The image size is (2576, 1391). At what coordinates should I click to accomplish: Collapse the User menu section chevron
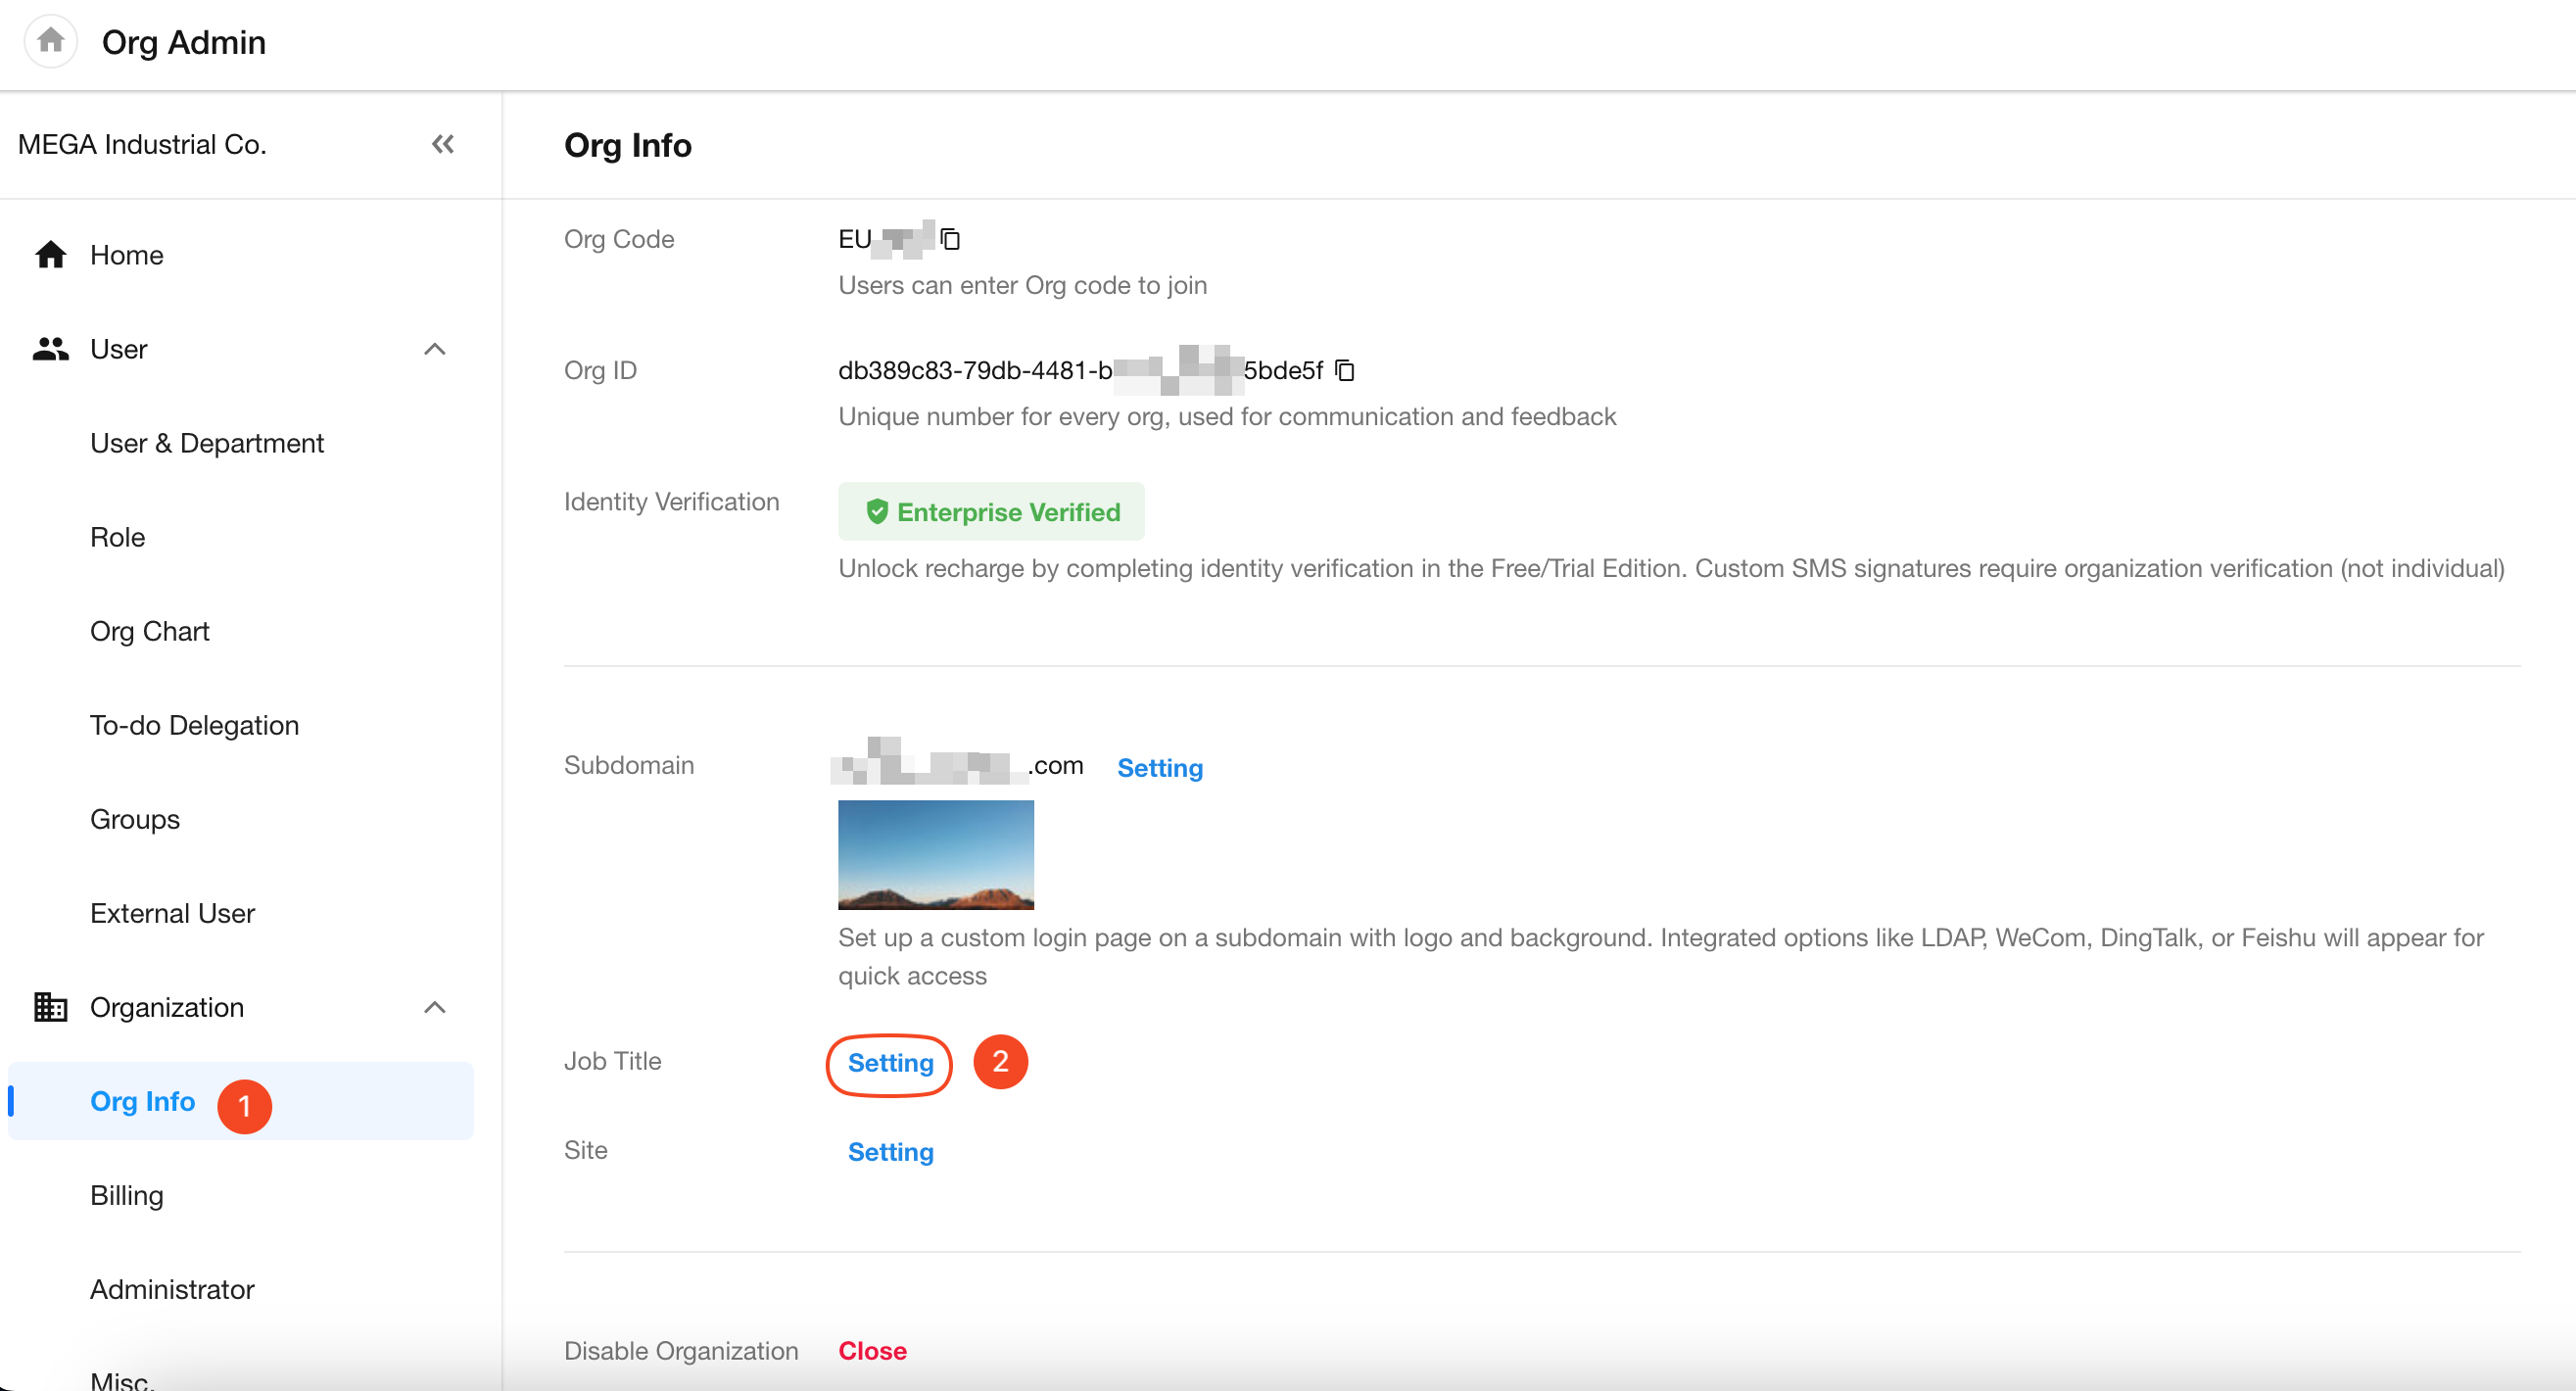[x=435, y=349]
